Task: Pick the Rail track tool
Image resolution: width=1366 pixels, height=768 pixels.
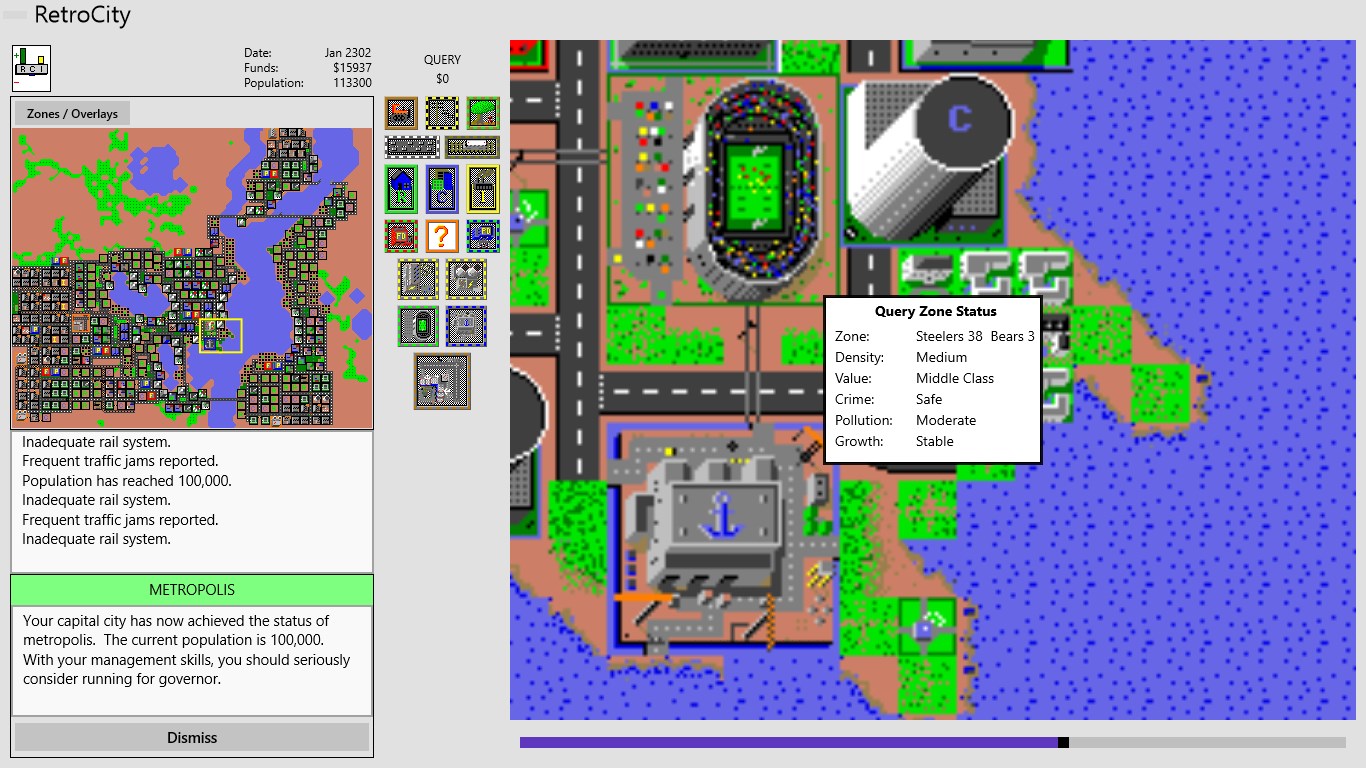Action: [x=472, y=147]
